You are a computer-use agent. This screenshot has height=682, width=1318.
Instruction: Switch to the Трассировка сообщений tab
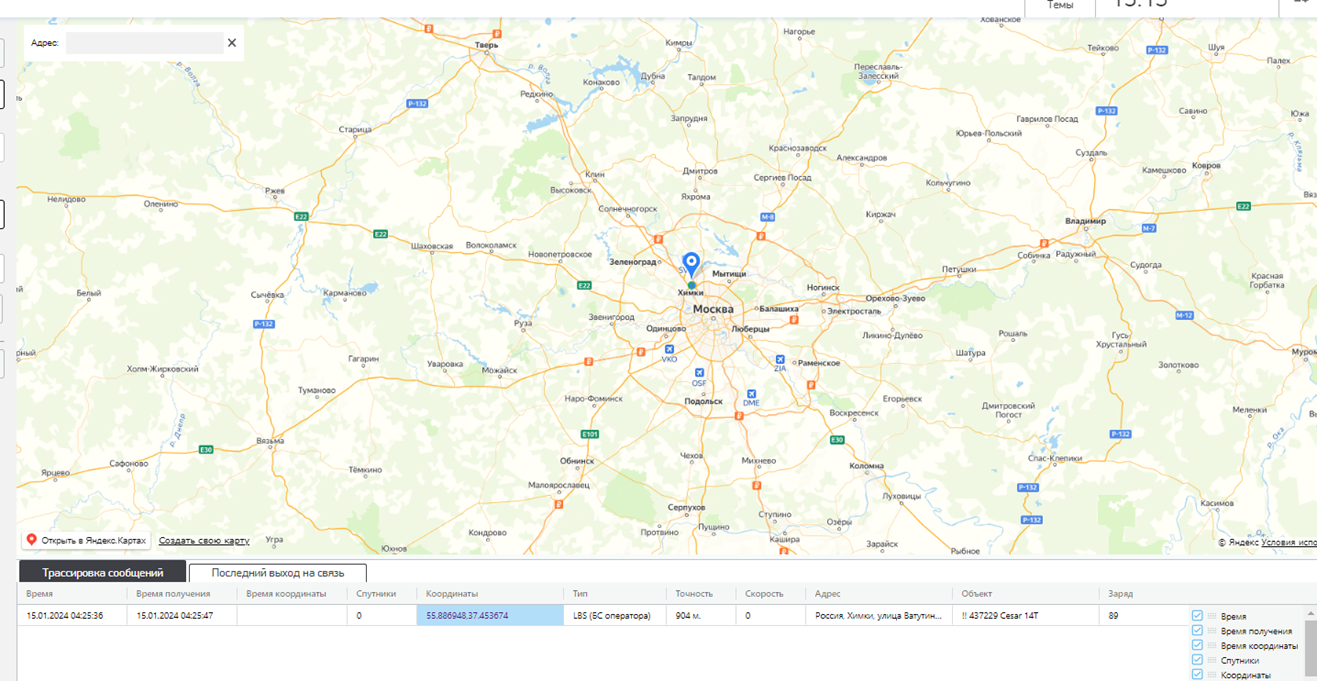(103, 573)
